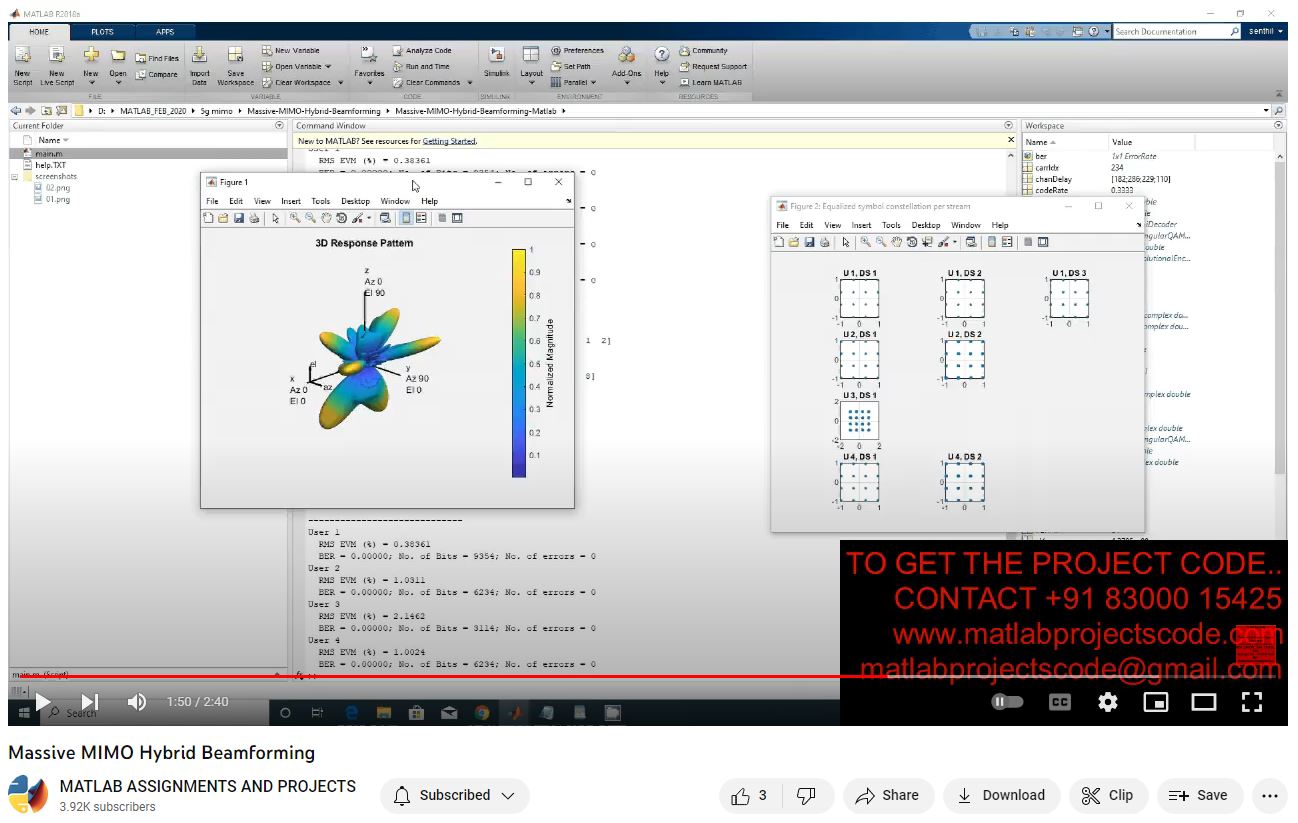Select the Pan hand tool in Figure 1
The width and height of the screenshot is (1298, 823).
326,218
